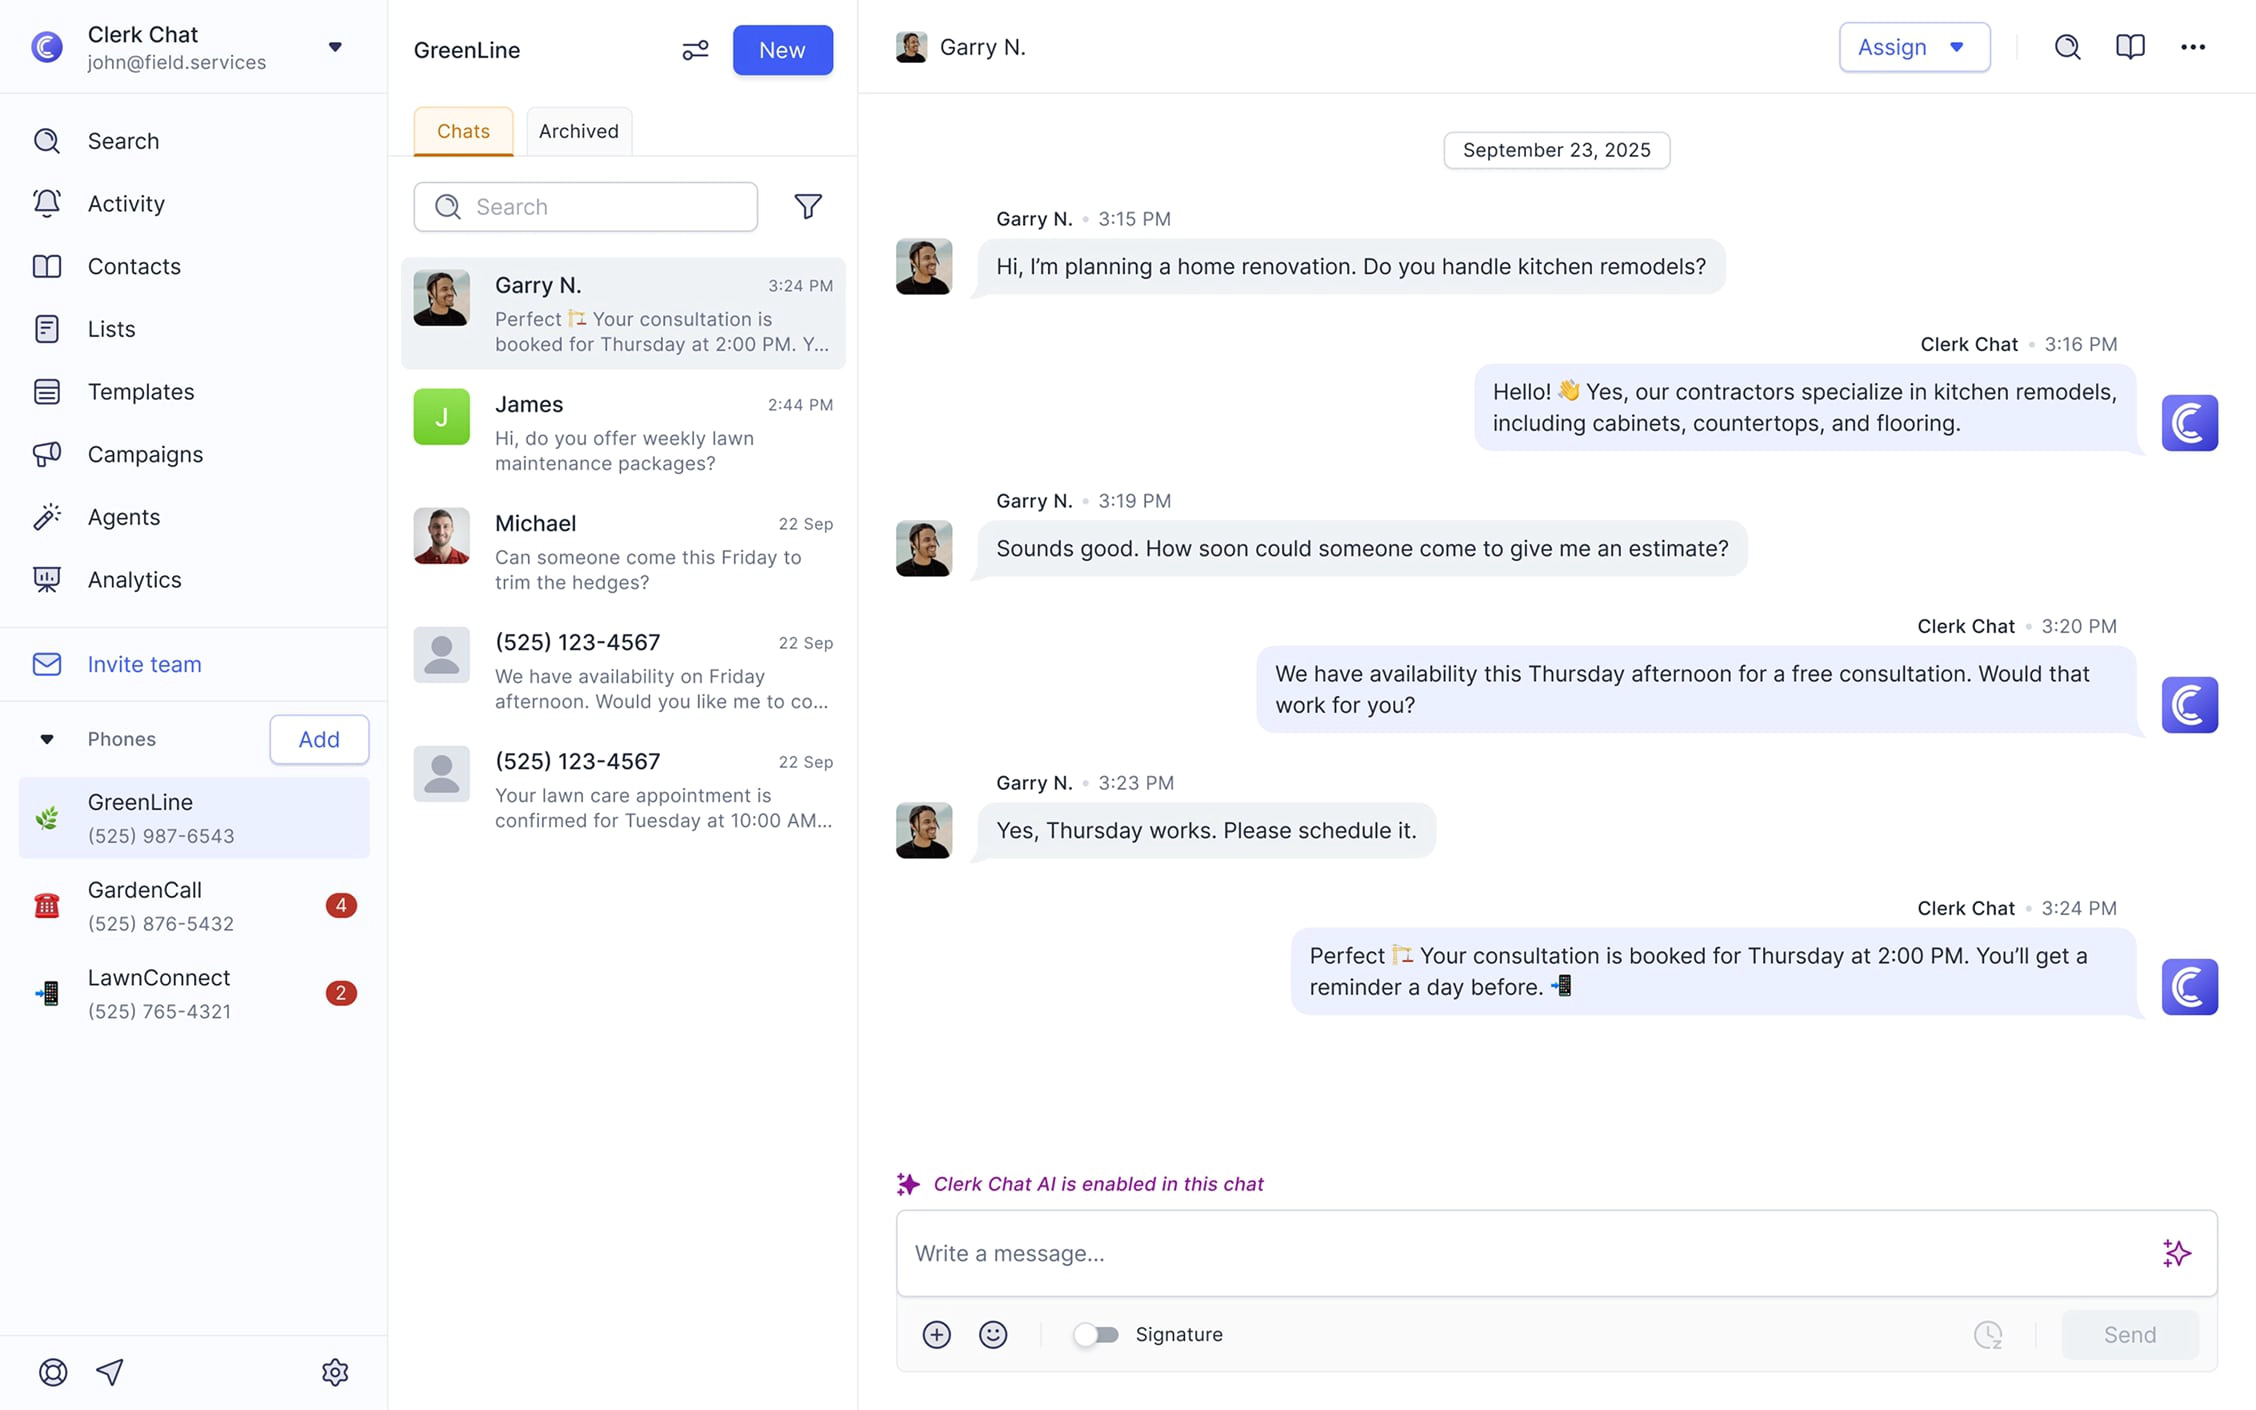
Task: Open inbox settings sliders icon
Action: coord(695,50)
